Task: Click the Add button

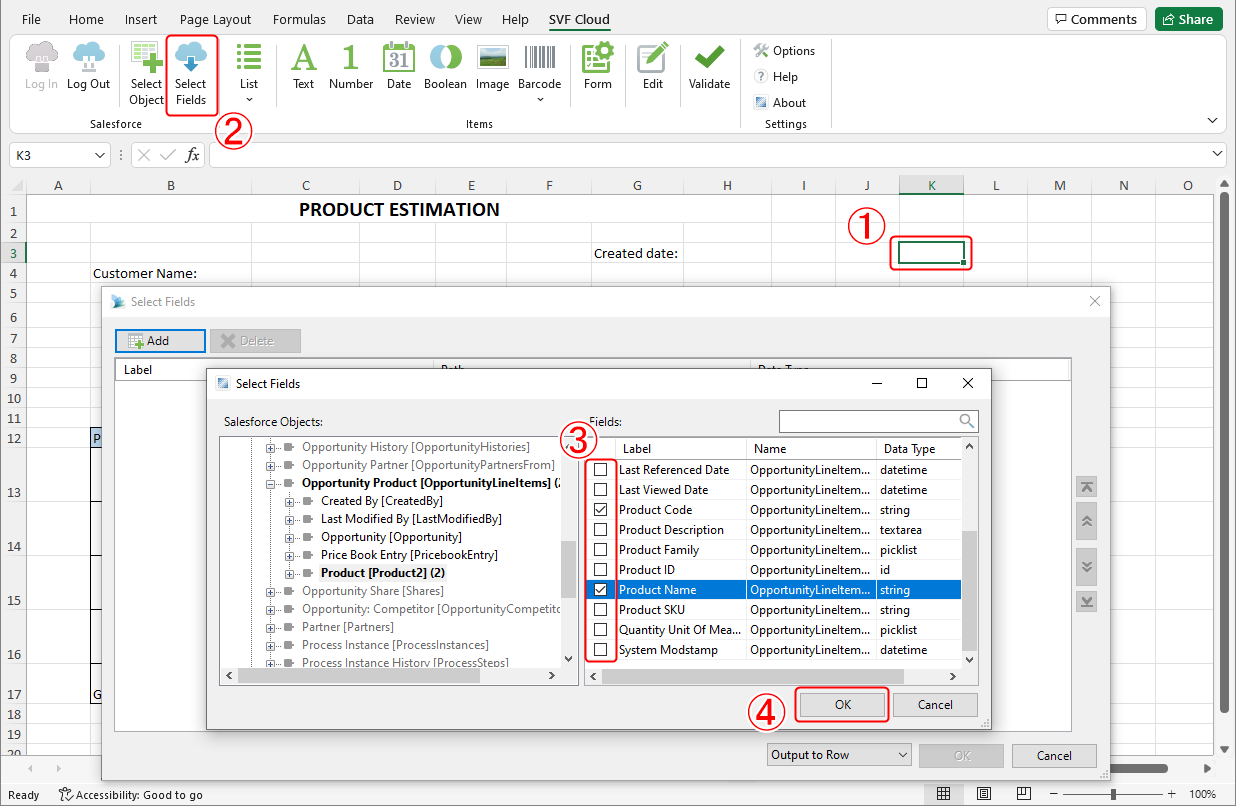Action: [x=160, y=341]
